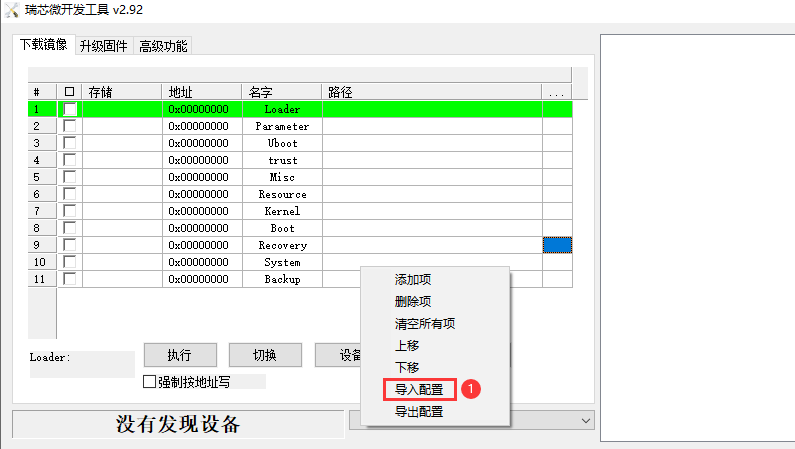Screen dimensions: 795x449
Task: Click the 切换 button
Action: pos(265,355)
